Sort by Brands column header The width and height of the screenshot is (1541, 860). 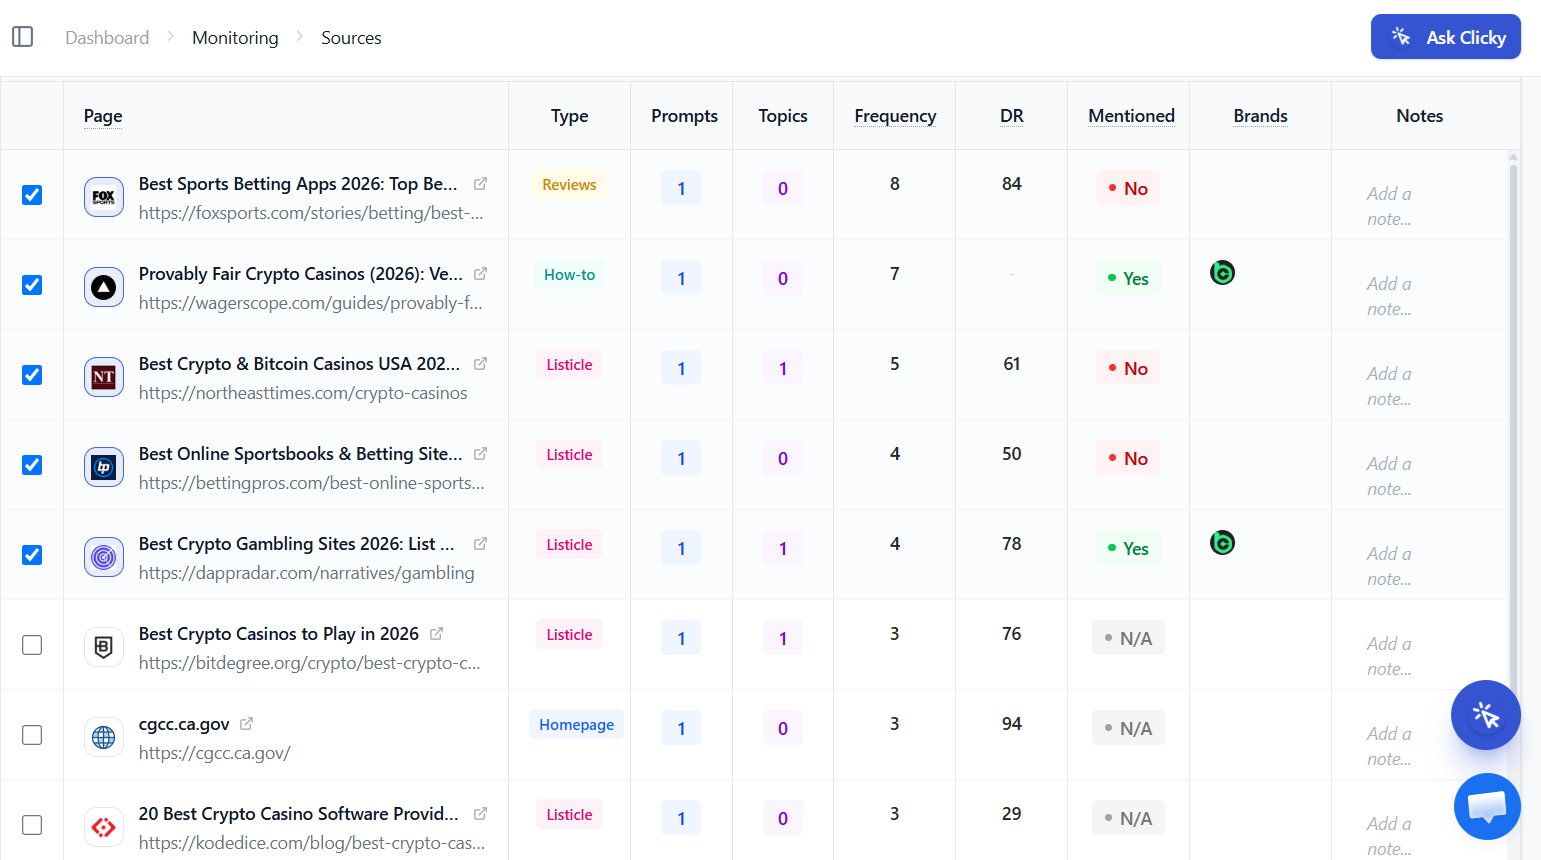pos(1260,116)
